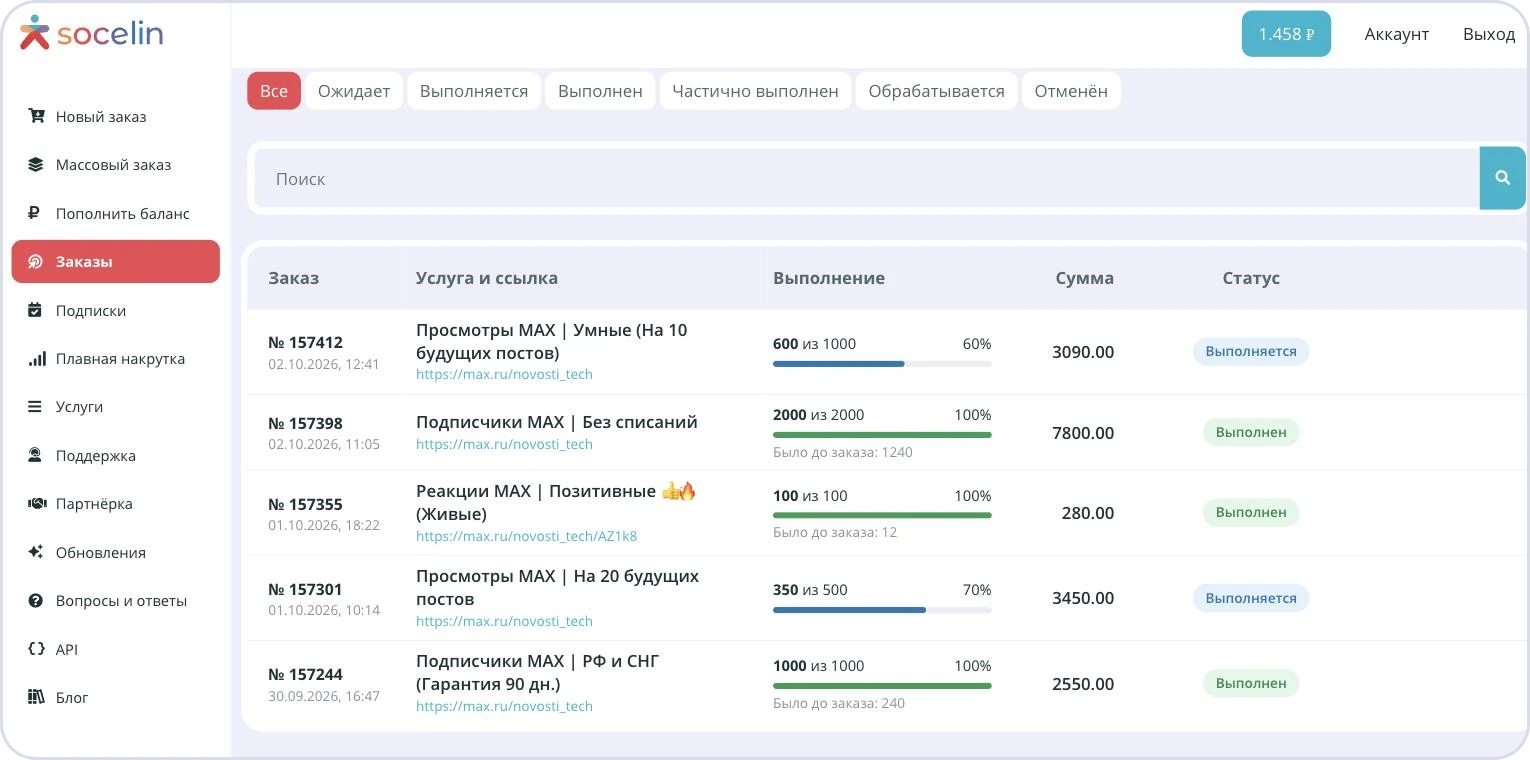This screenshot has width=1530, height=760.
Task: Click the Выход link
Action: click(x=1489, y=34)
